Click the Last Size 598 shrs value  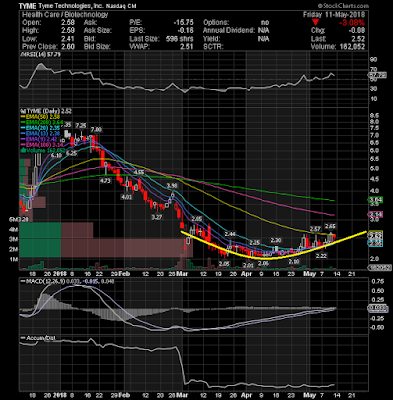coord(180,39)
